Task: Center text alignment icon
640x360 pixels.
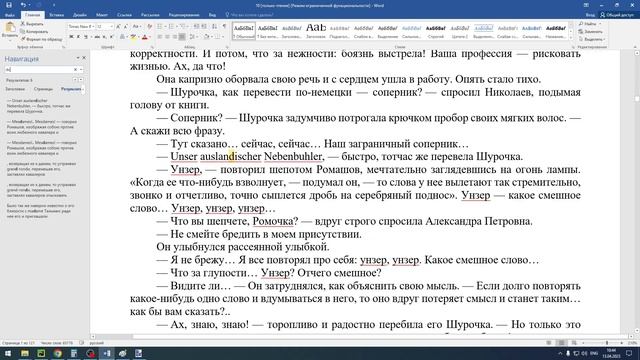Action: click(x=167, y=37)
